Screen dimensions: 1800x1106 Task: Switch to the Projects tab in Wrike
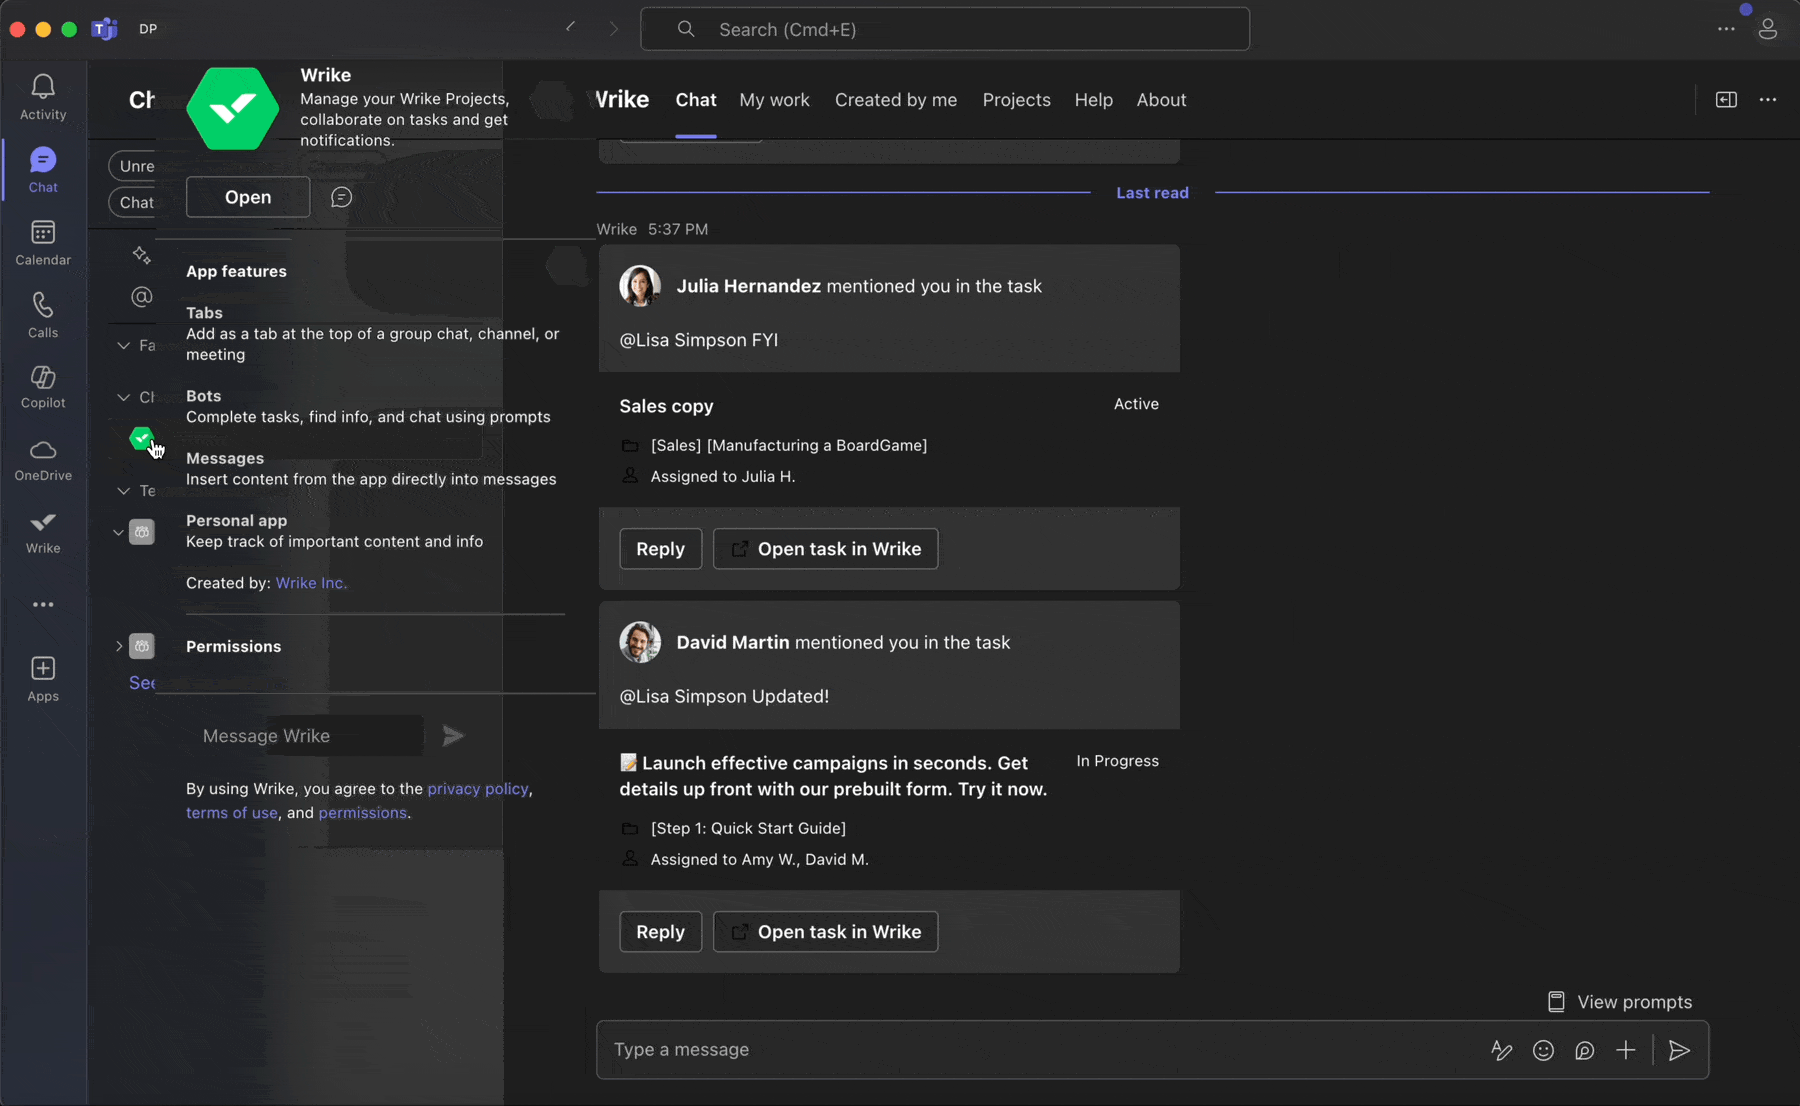click(1016, 100)
